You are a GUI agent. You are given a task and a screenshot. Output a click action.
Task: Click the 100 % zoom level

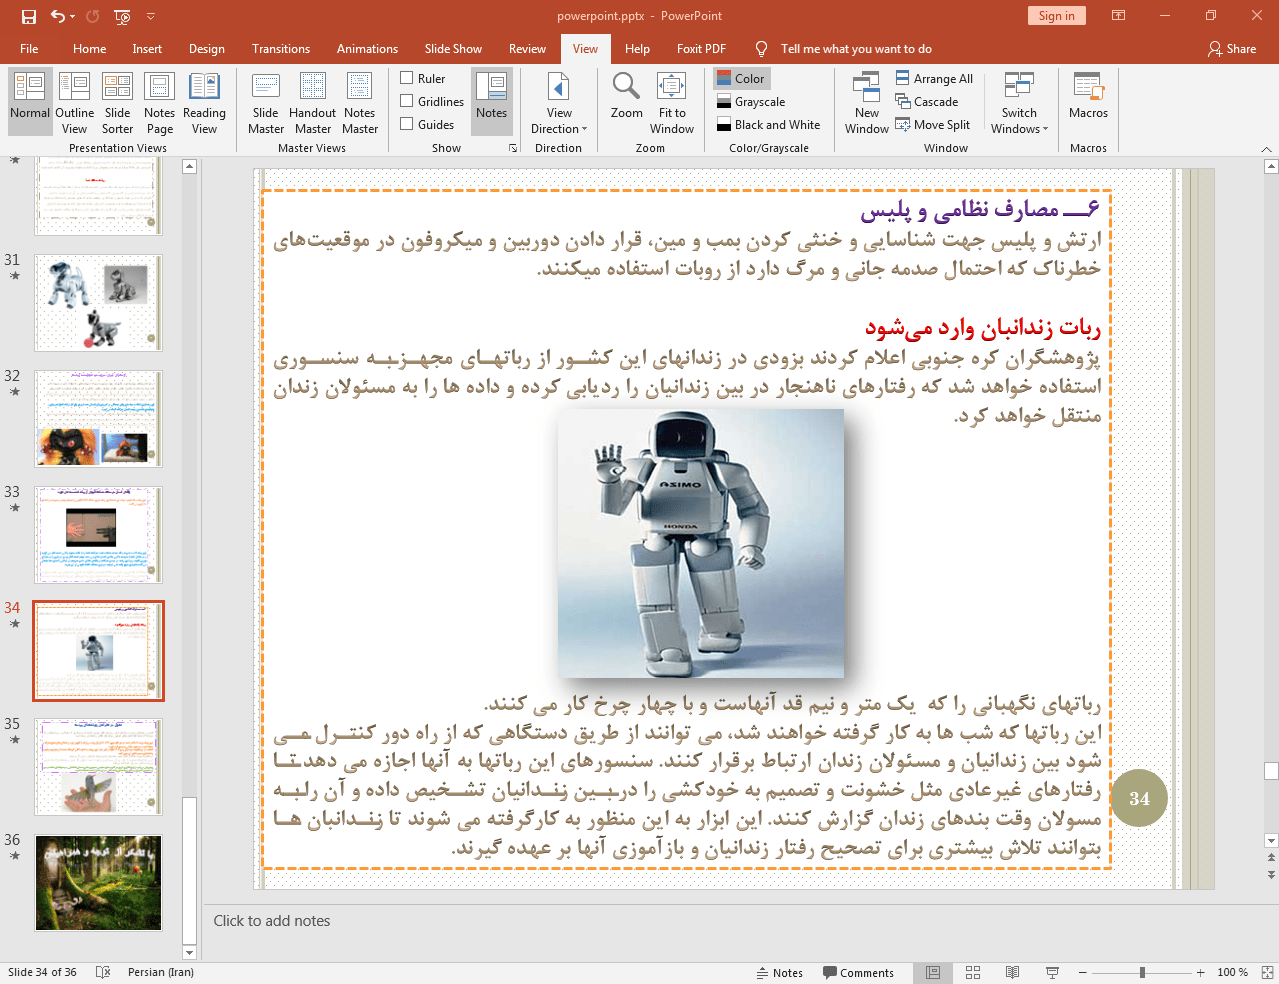tap(1232, 973)
